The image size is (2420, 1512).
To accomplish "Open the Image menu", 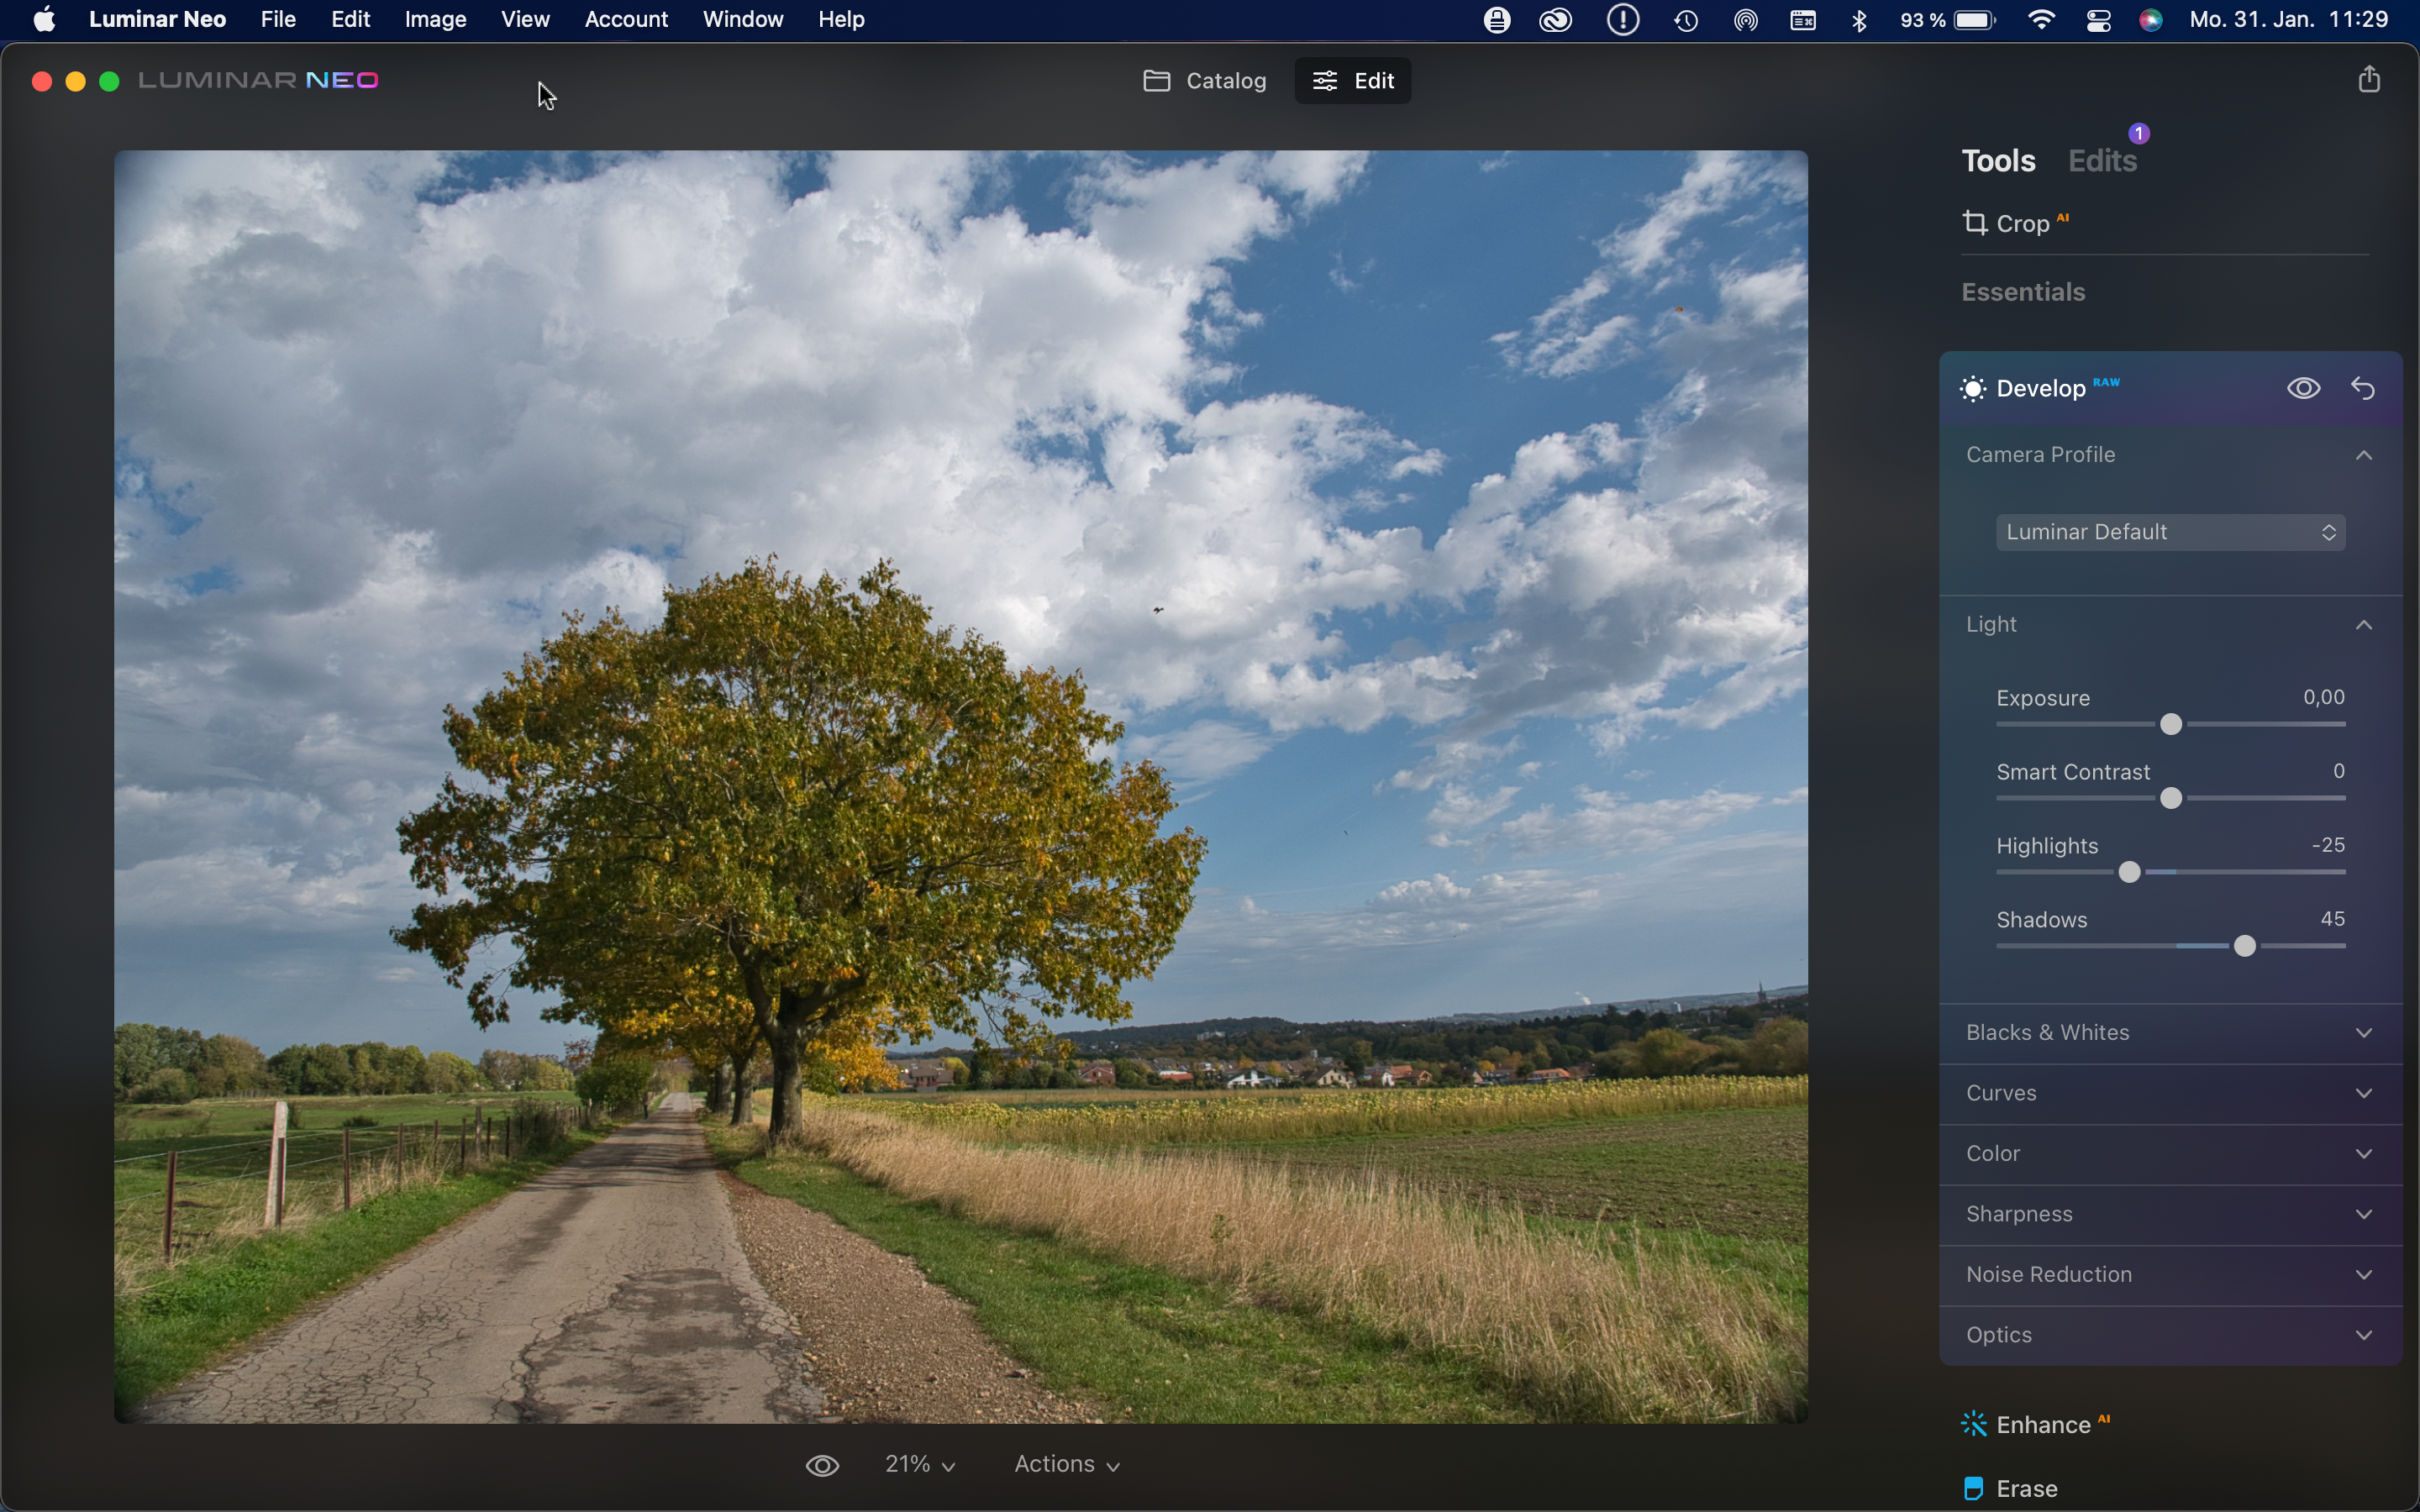I will tap(435, 20).
